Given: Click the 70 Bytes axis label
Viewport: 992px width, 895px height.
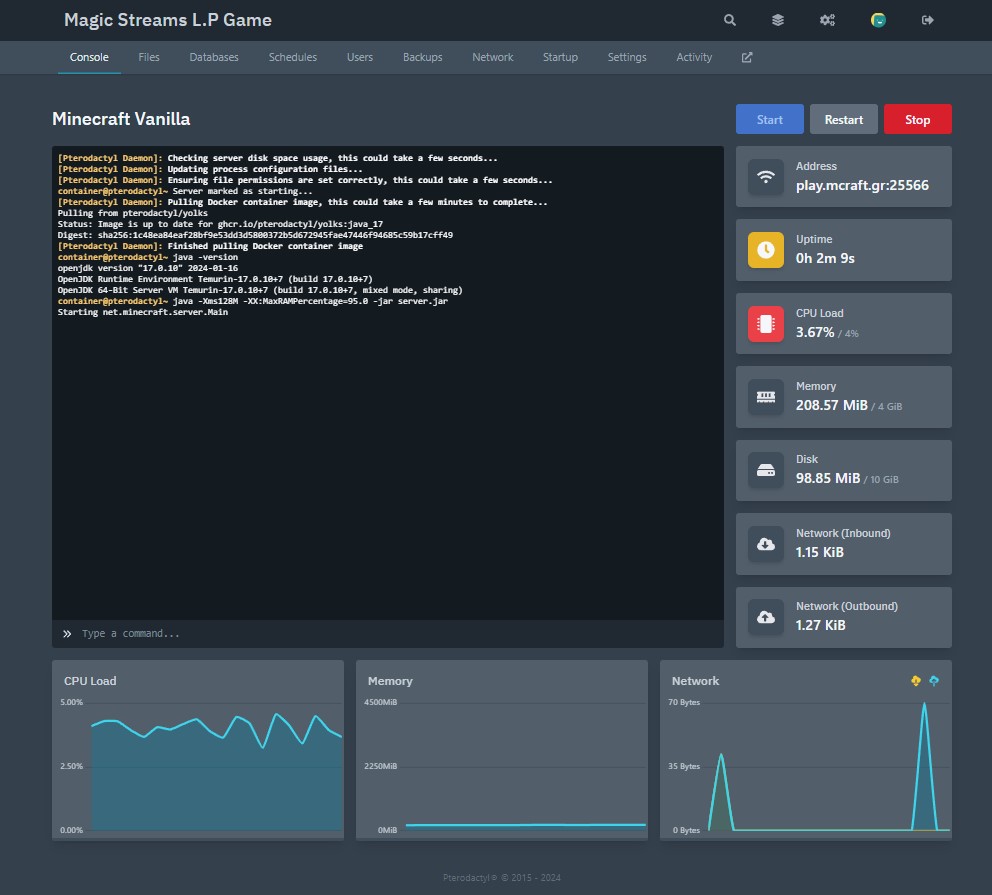Looking at the screenshot, I should point(684,702).
